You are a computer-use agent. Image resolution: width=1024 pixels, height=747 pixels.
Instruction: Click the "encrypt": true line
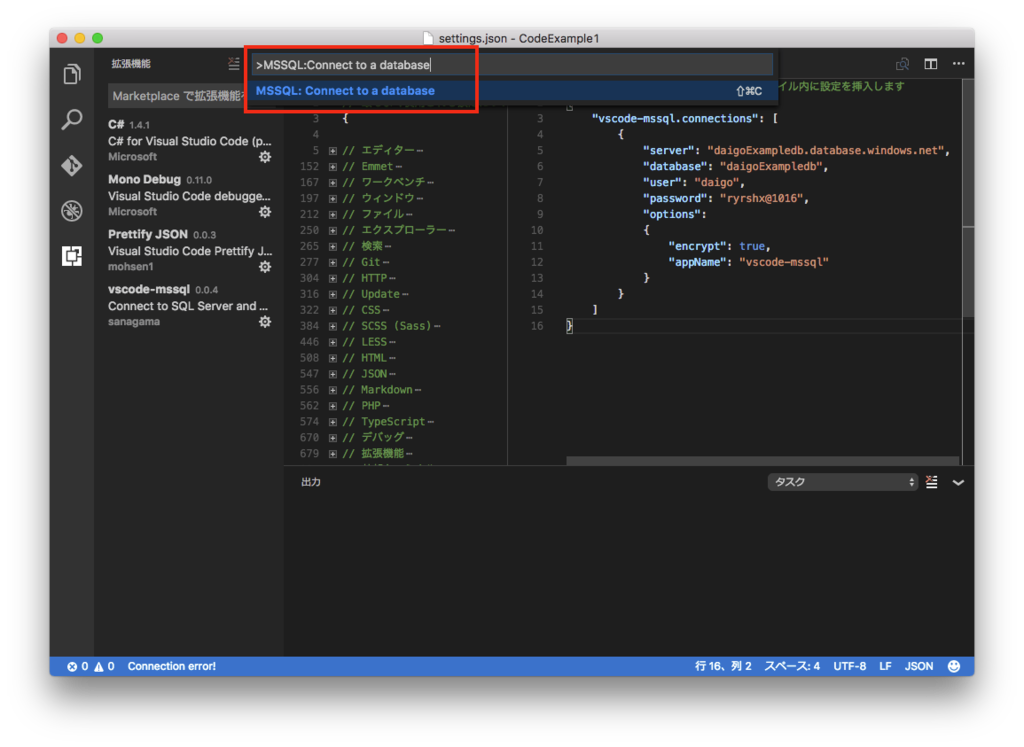tap(719, 246)
